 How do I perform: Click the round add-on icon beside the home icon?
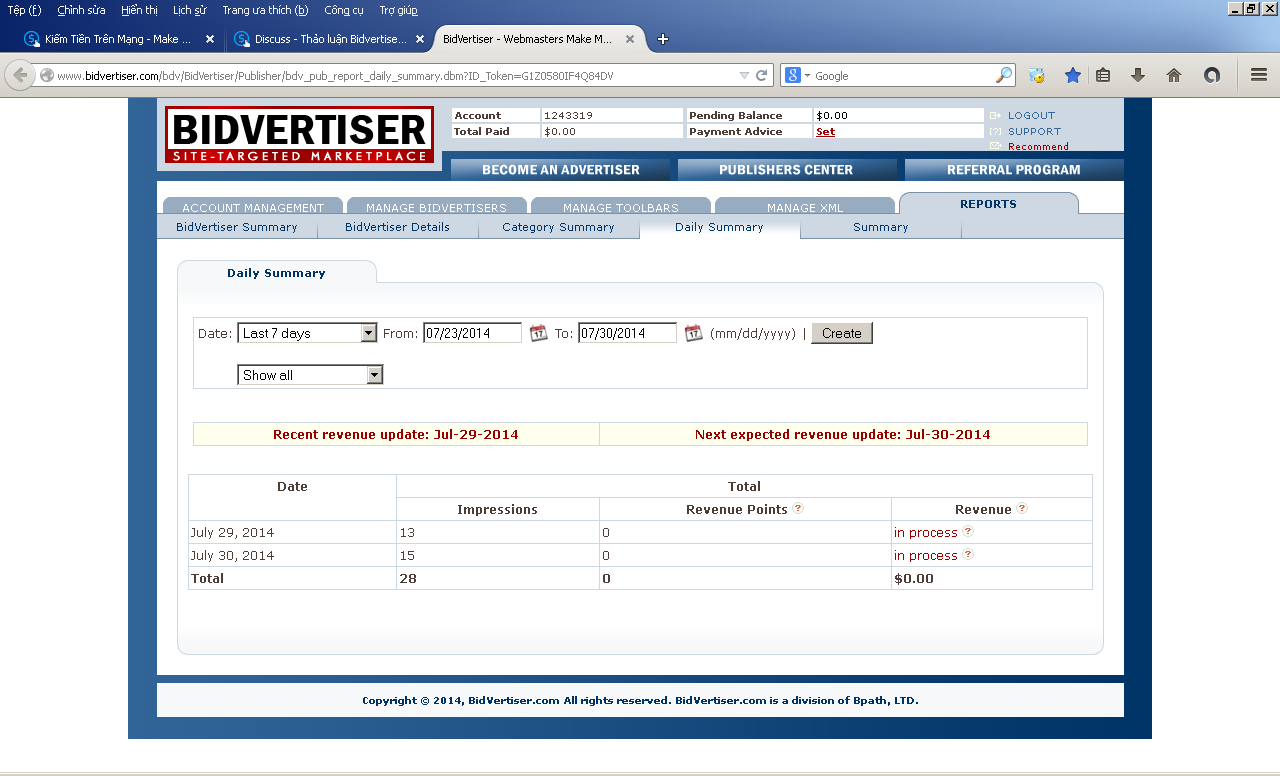click(1212, 75)
